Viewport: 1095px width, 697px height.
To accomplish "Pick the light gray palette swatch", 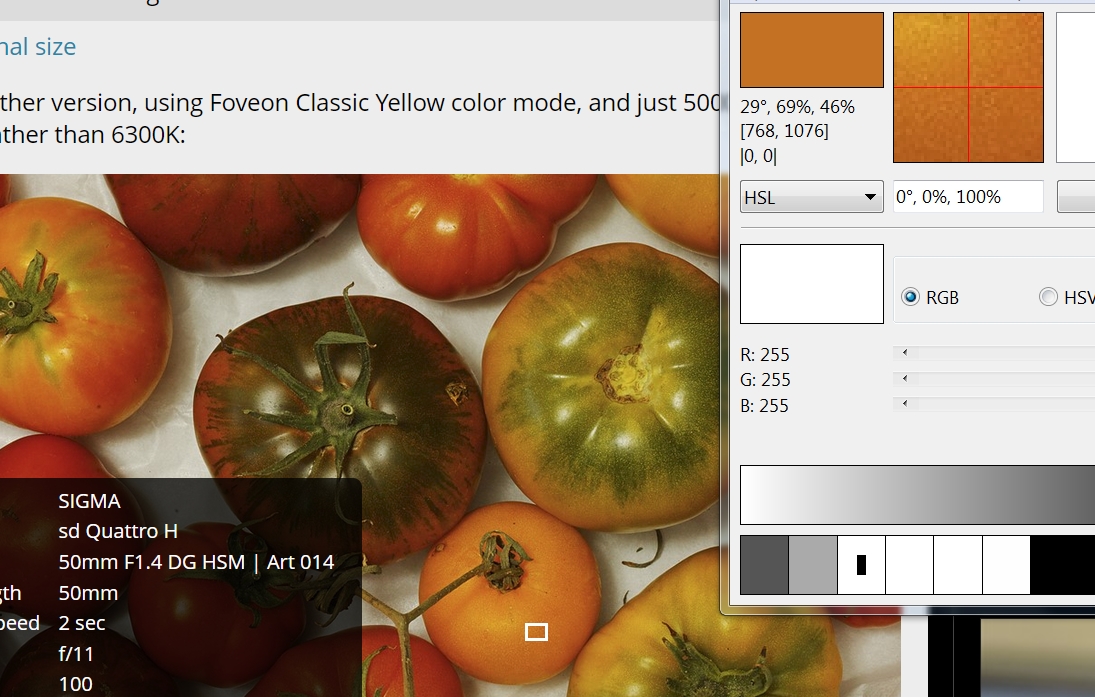I will (813, 565).
